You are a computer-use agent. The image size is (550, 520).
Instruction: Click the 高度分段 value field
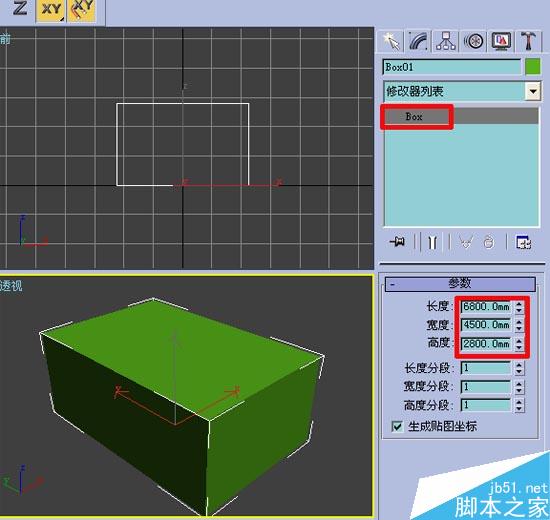click(486, 405)
